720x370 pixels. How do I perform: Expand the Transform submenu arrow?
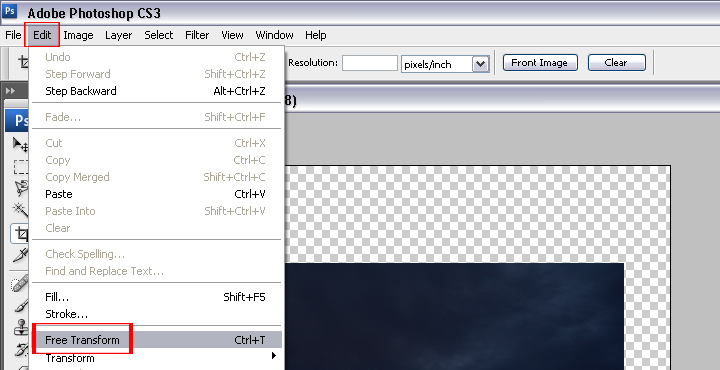click(274, 355)
